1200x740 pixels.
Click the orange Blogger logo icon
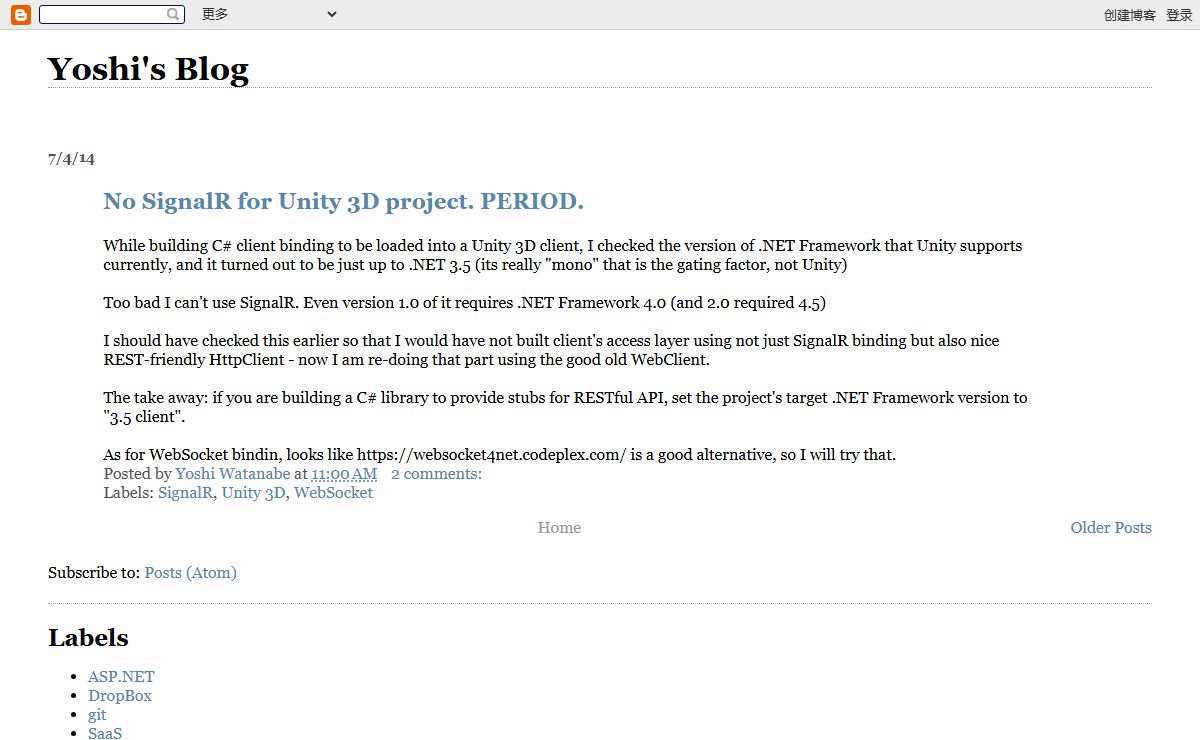click(20, 14)
